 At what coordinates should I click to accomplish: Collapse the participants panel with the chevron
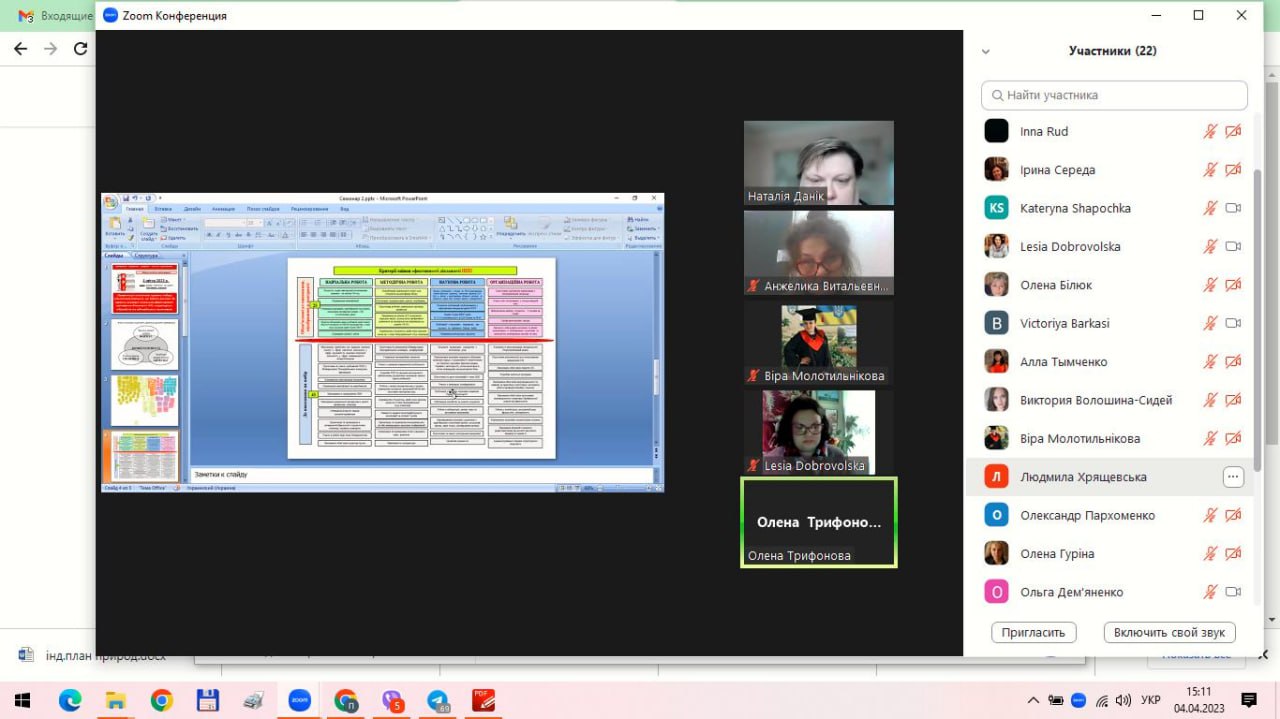985,51
